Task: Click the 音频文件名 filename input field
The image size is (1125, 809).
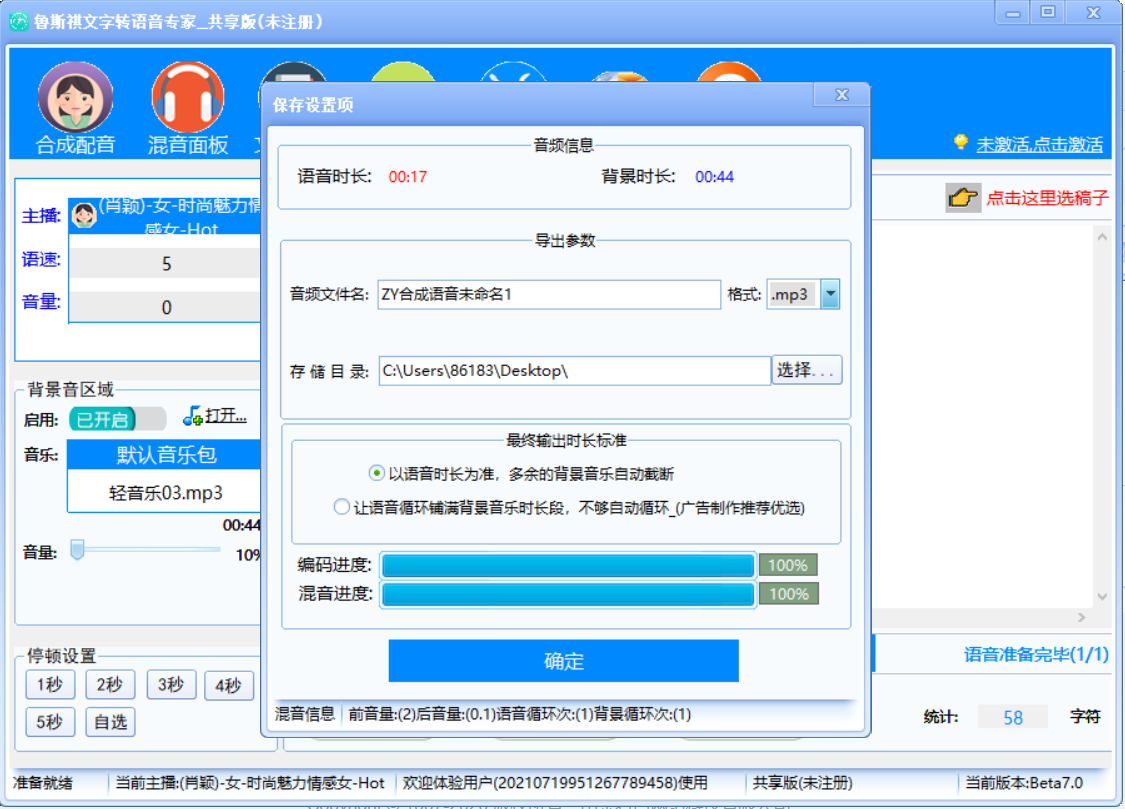Action: tap(548, 295)
